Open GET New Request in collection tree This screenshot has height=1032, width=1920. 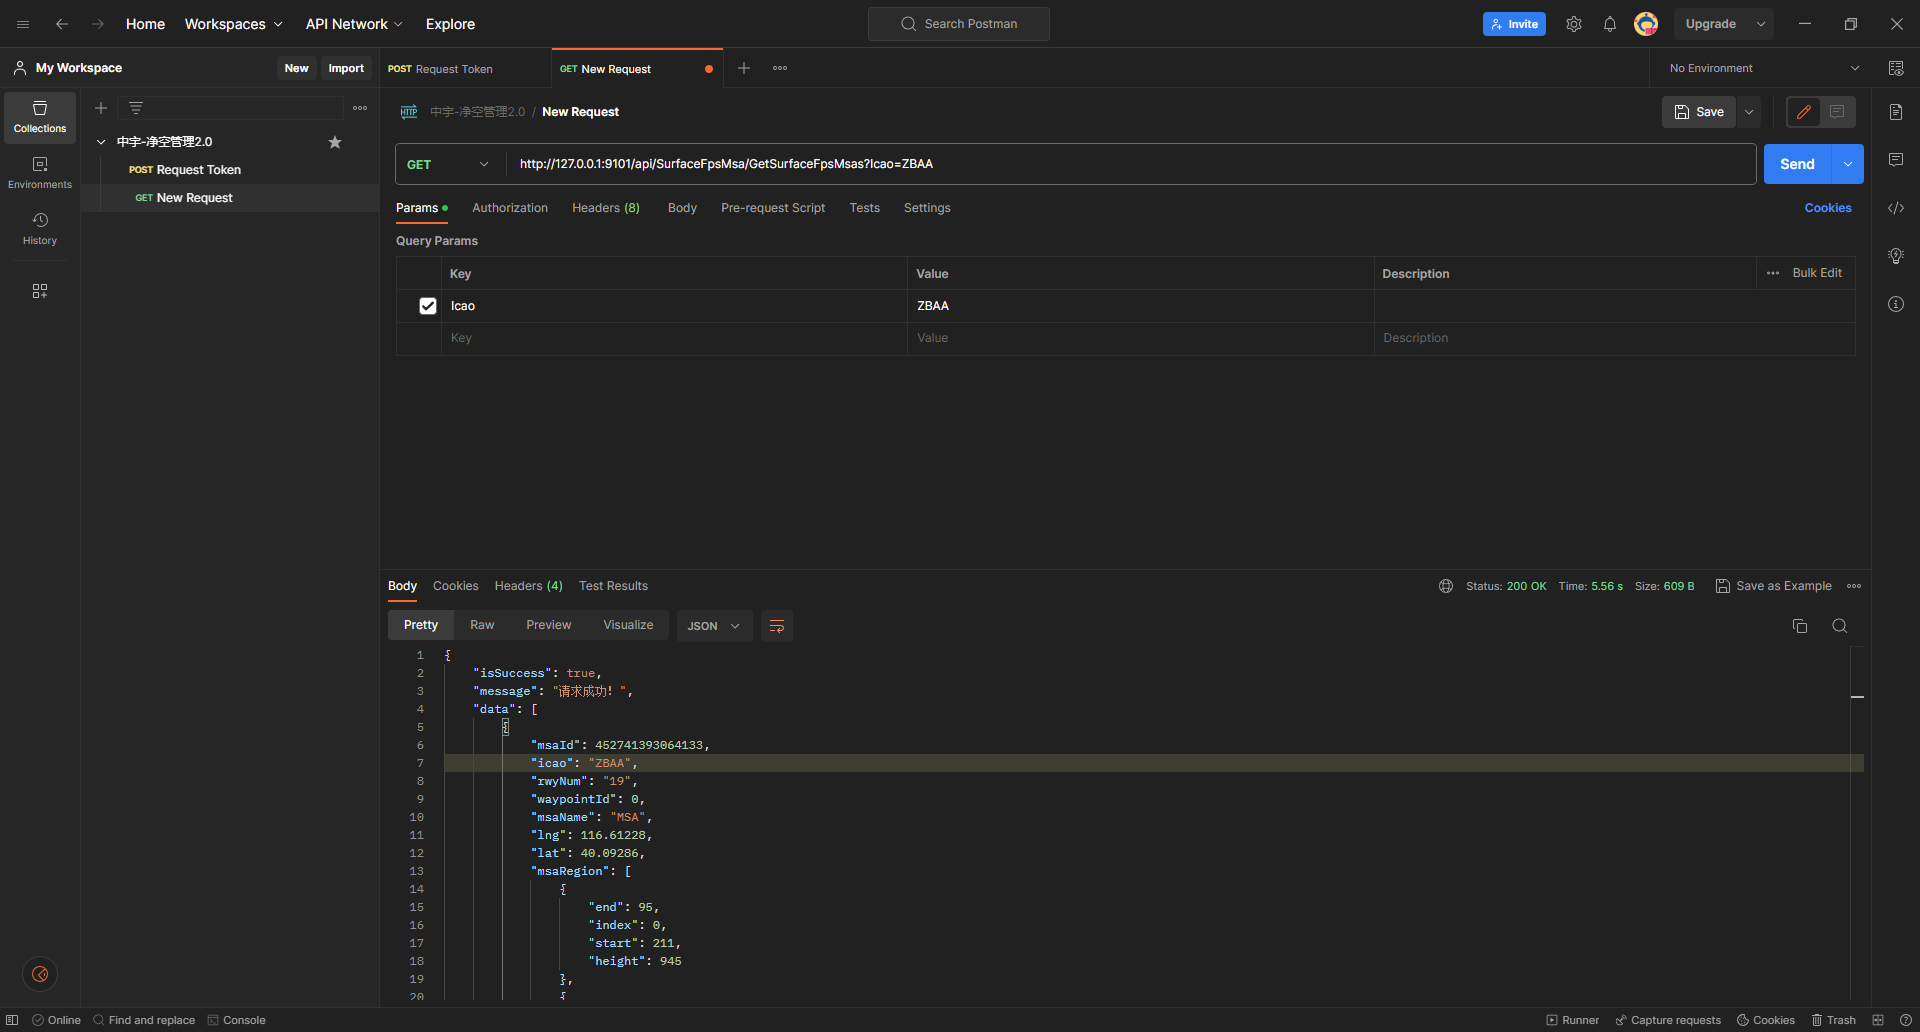[230, 198]
